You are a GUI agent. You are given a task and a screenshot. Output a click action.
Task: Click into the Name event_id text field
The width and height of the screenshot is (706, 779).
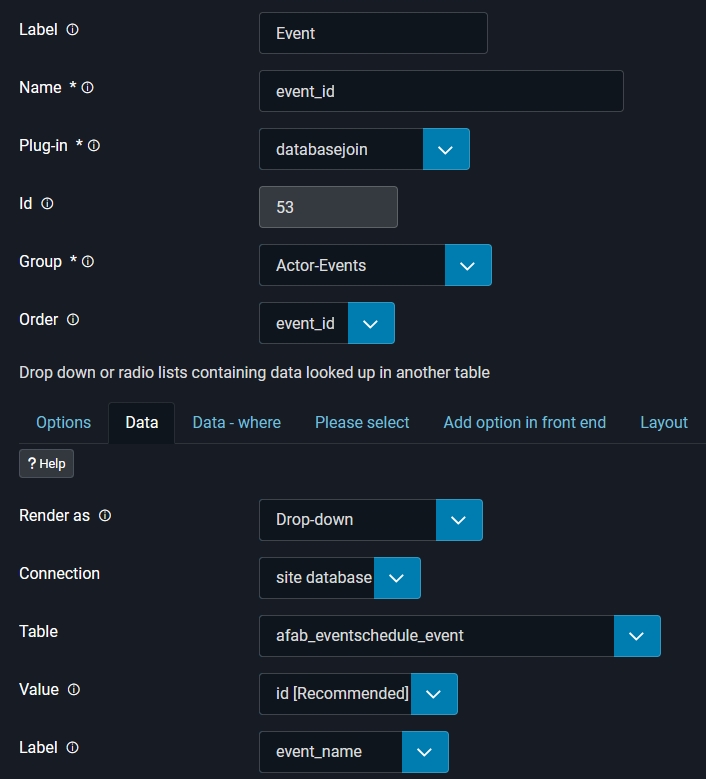(441, 91)
